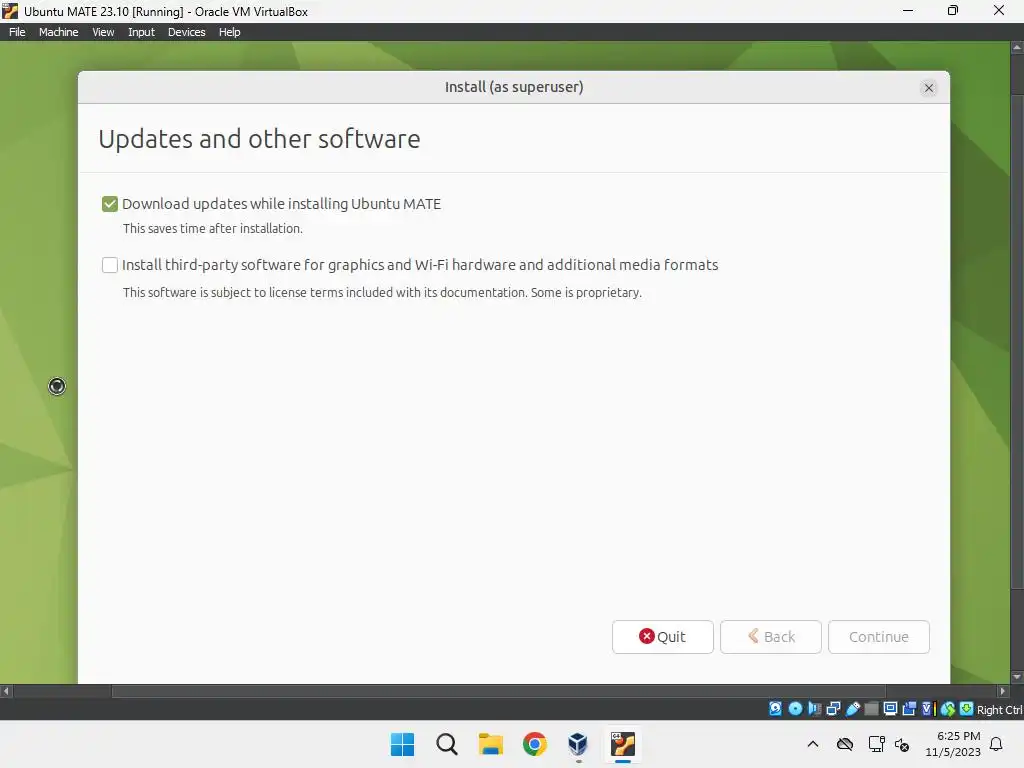Click the 'This saves time after installation.' text
The image size is (1024, 768).
coord(212,229)
